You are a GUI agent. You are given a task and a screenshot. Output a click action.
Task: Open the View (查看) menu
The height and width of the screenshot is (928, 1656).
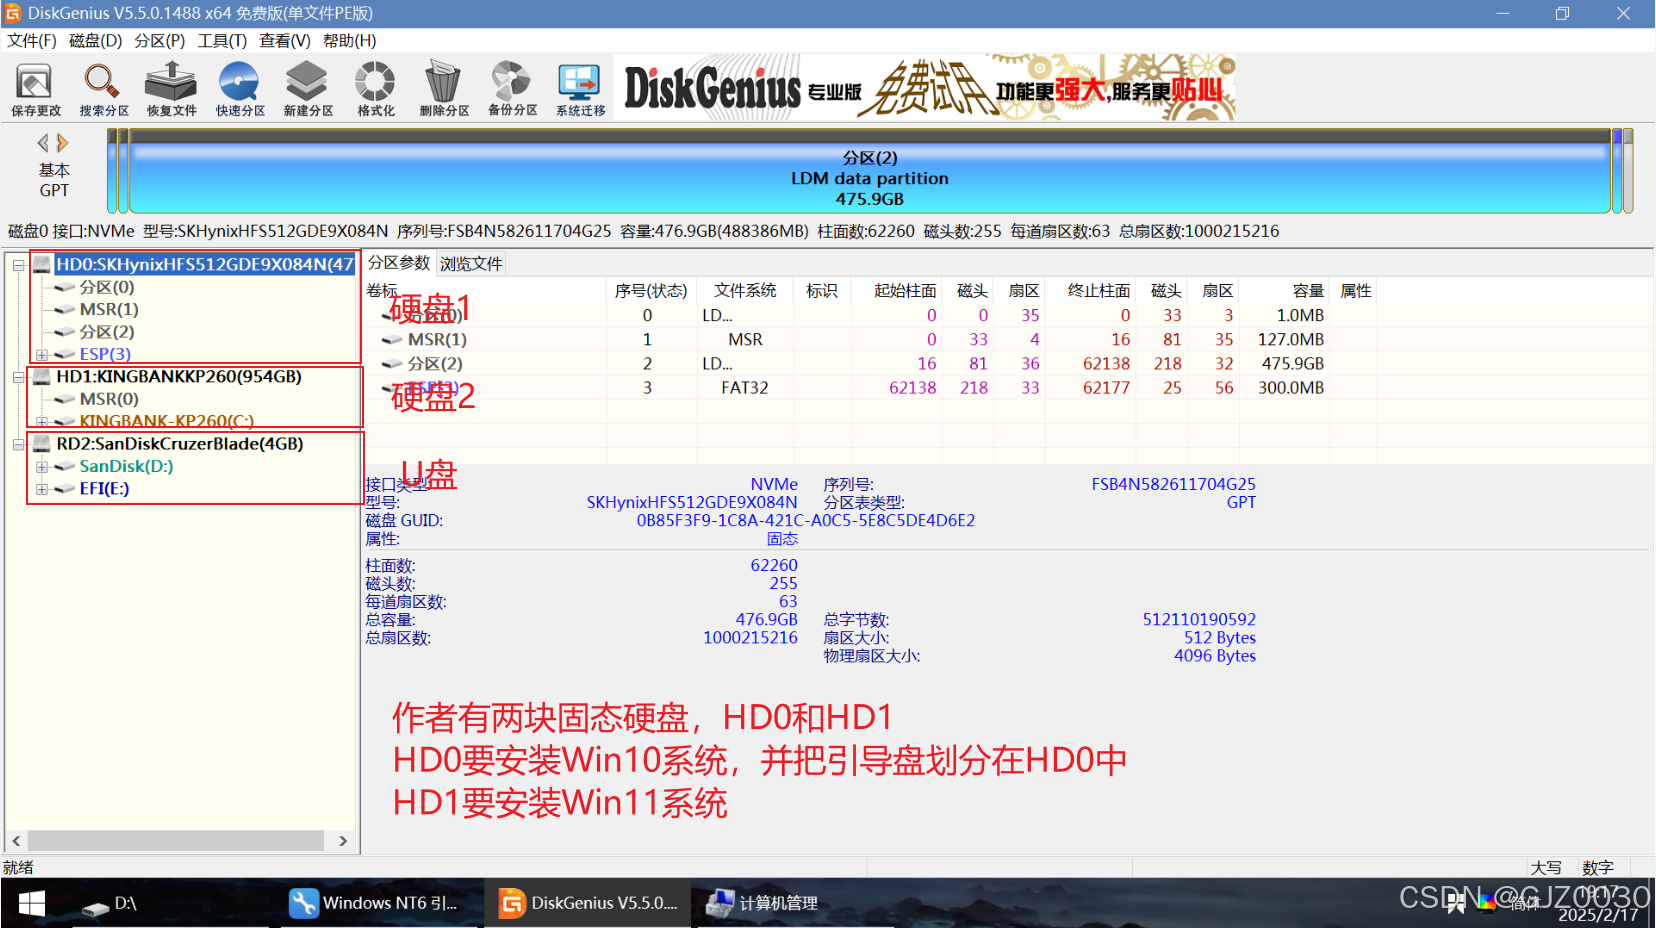coord(285,41)
